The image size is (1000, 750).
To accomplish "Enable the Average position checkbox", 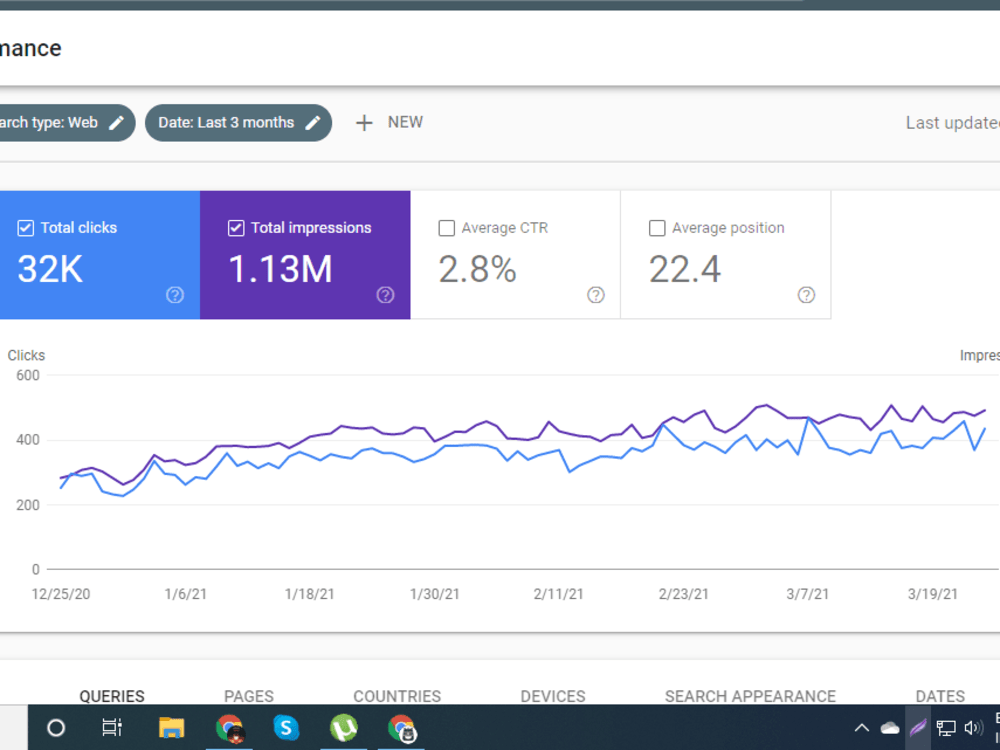I will coord(657,228).
